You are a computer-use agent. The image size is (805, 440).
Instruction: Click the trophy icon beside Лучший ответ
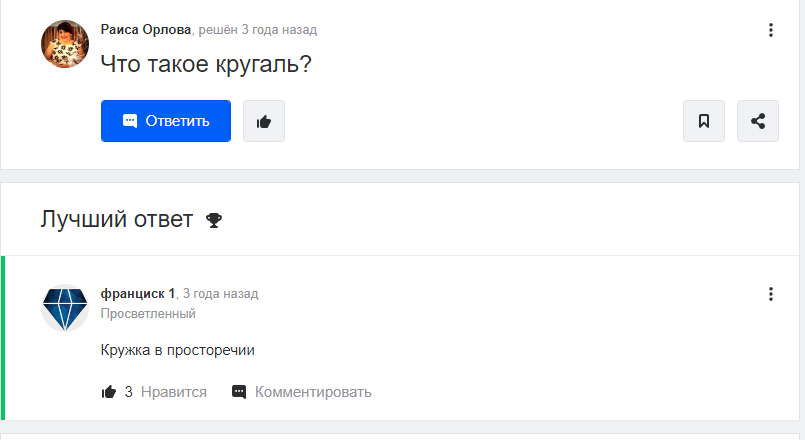[x=213, y=220]
